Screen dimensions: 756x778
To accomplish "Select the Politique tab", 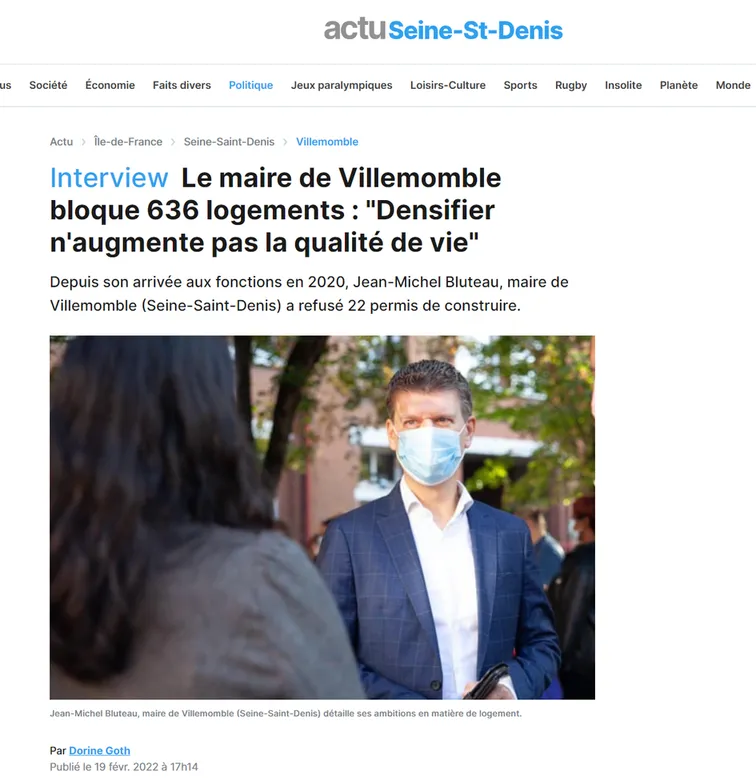I will tap(251, 85).
